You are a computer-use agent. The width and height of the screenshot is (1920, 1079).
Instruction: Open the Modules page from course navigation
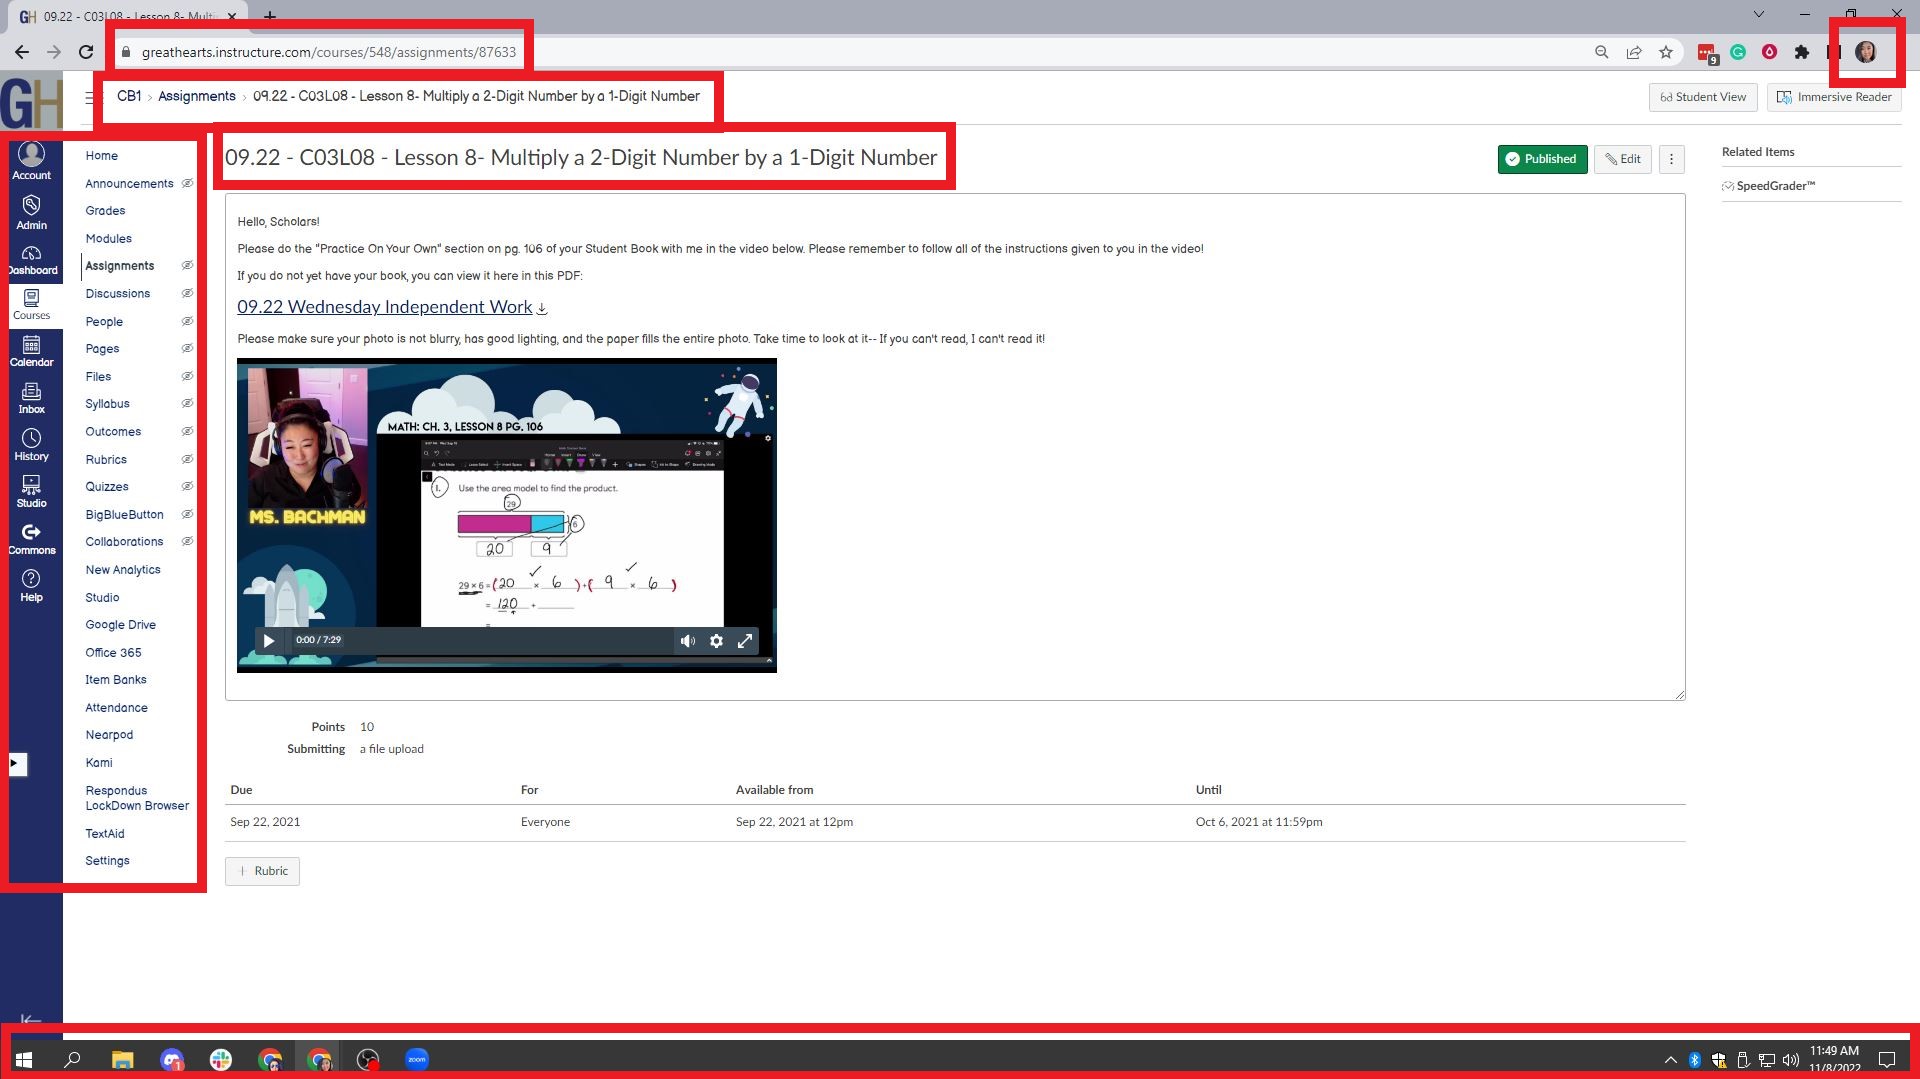107,238
